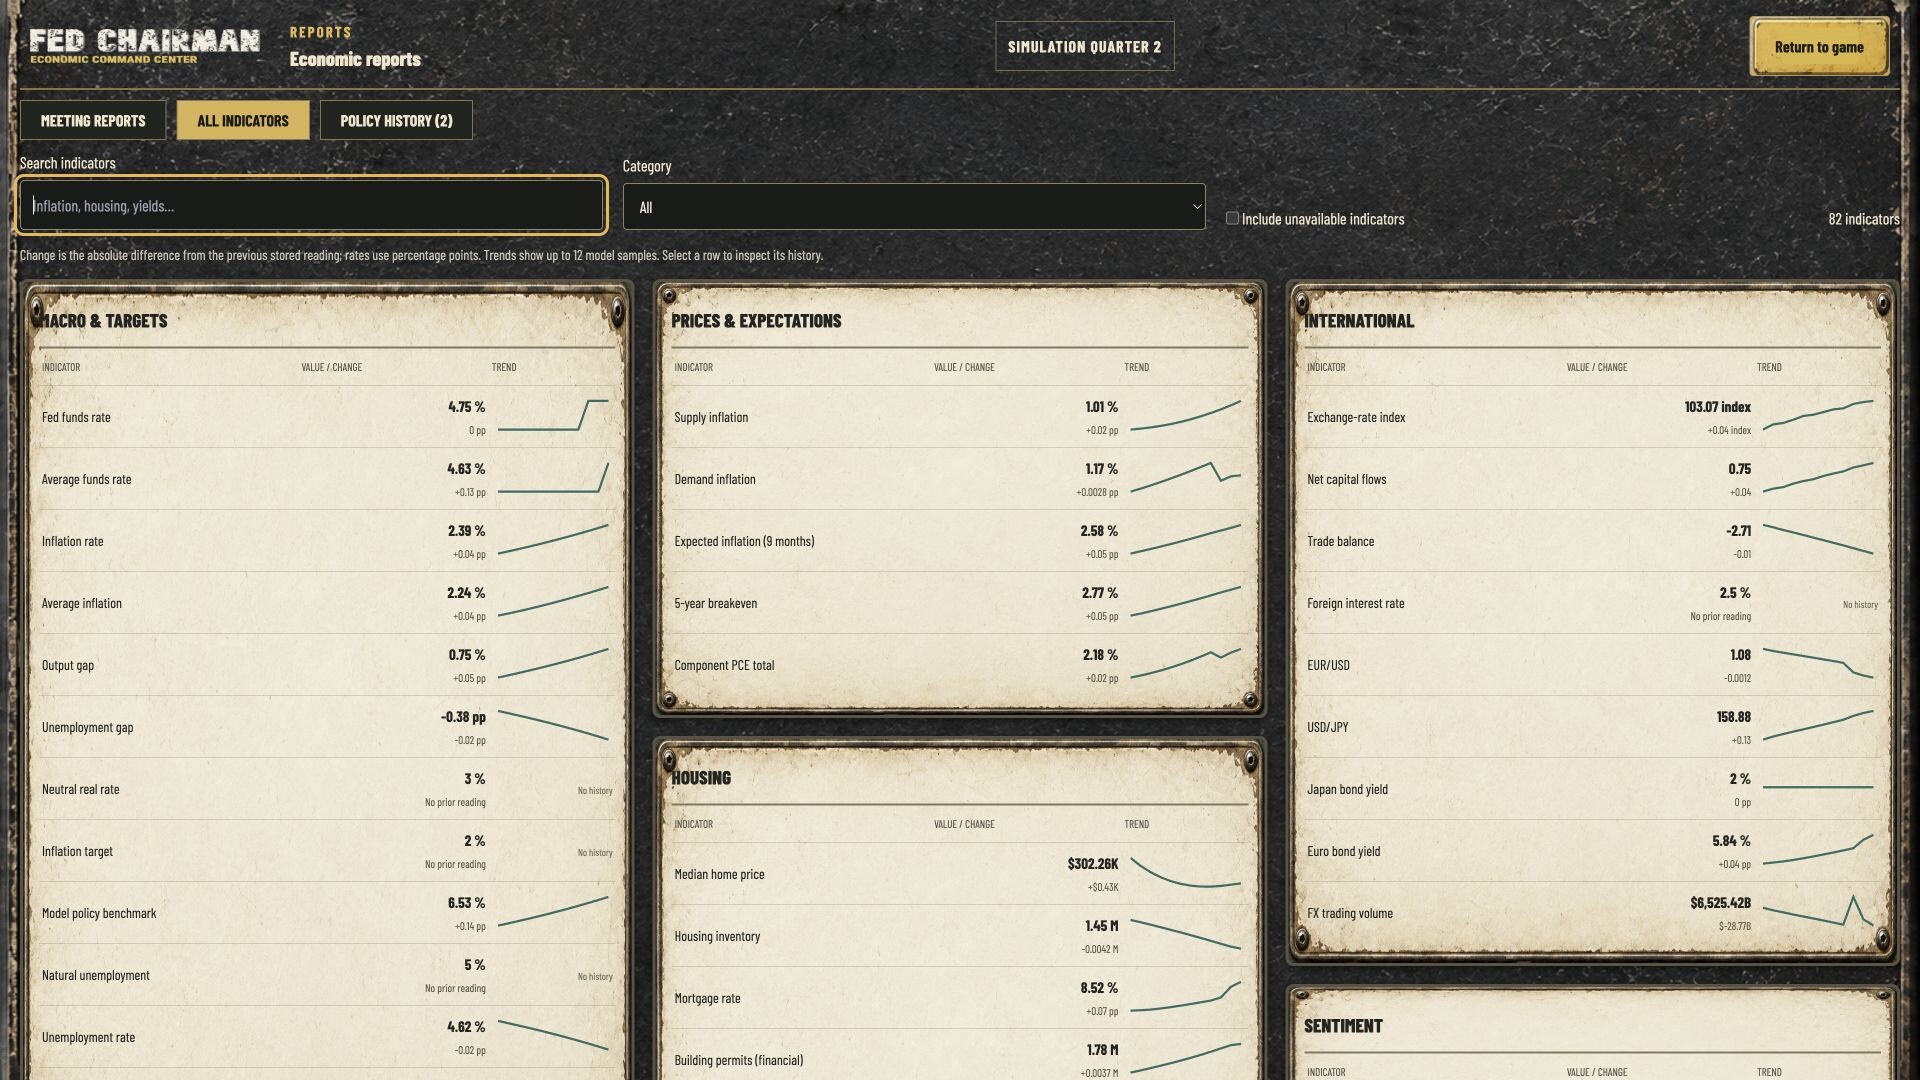Enable Include unavailable indicators checkbox

[x=1232, y=218]
